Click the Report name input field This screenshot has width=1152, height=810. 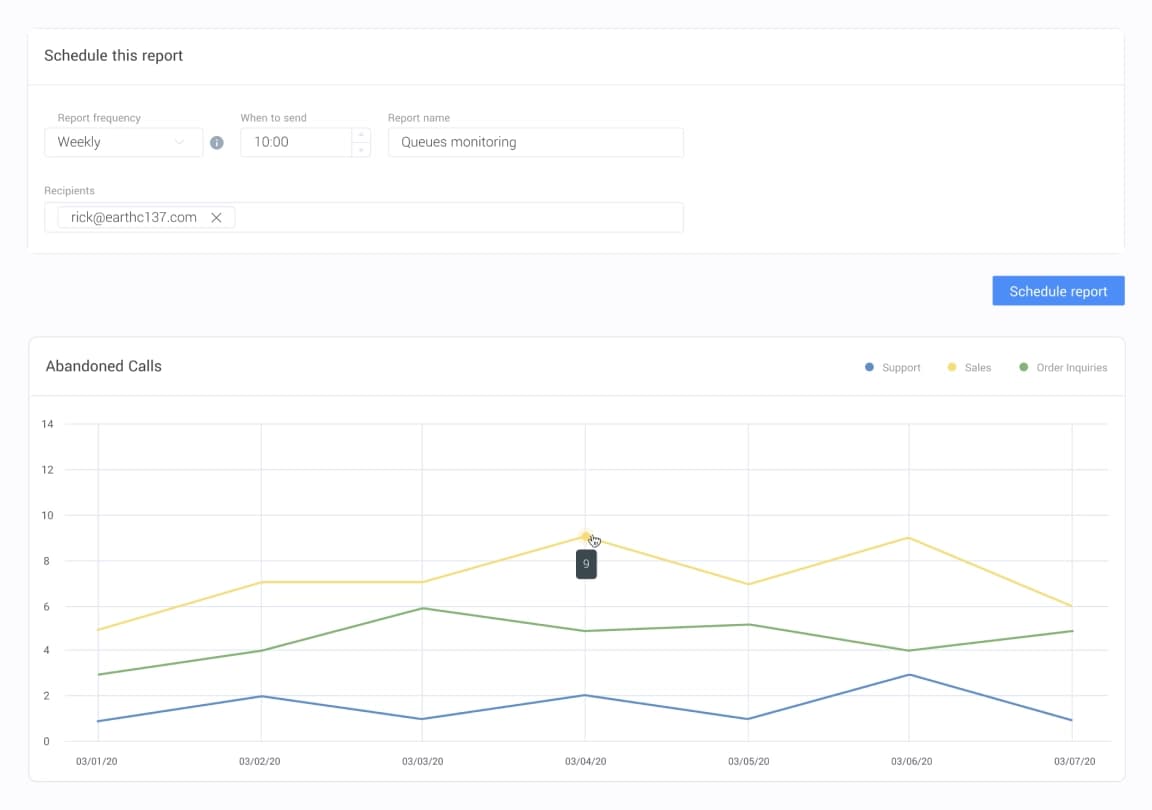[x=536, y=142]
